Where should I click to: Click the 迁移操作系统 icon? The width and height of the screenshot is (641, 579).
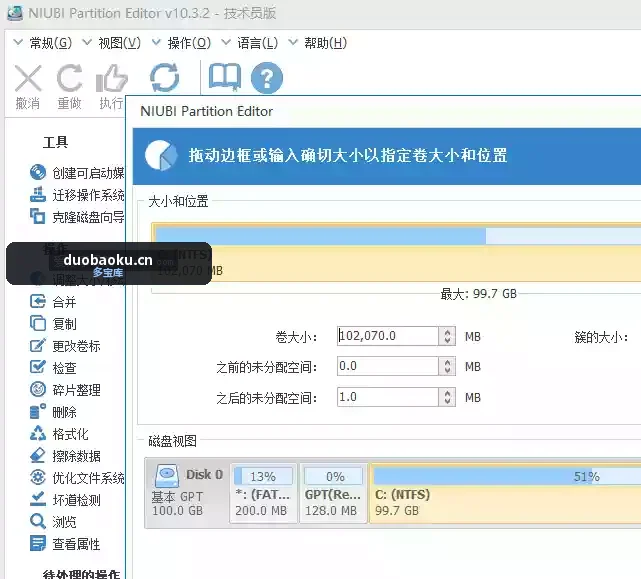click(x=38, y=194)
